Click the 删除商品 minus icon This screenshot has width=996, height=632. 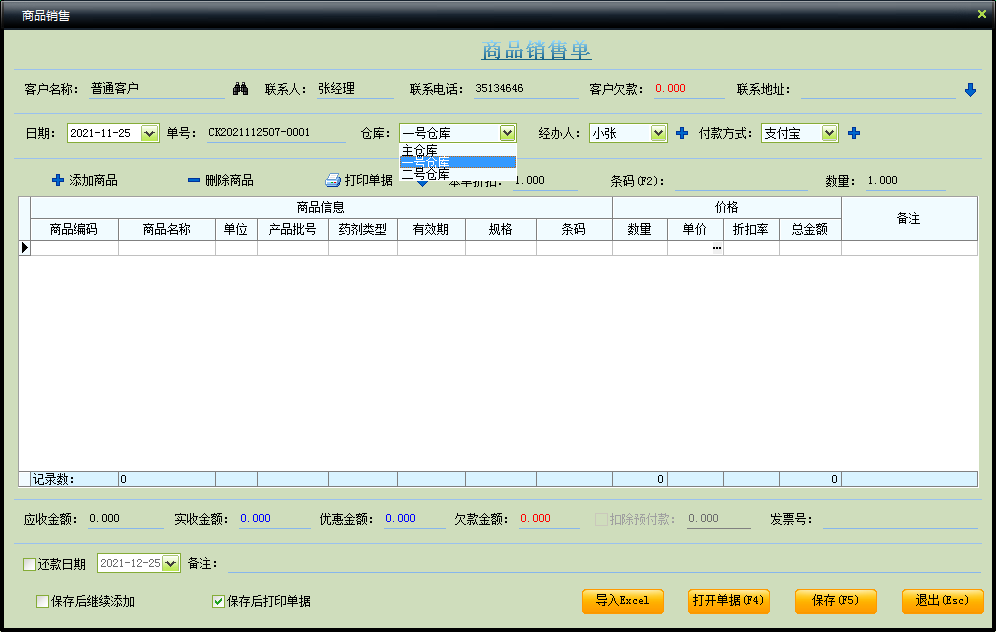pos(194,180)
